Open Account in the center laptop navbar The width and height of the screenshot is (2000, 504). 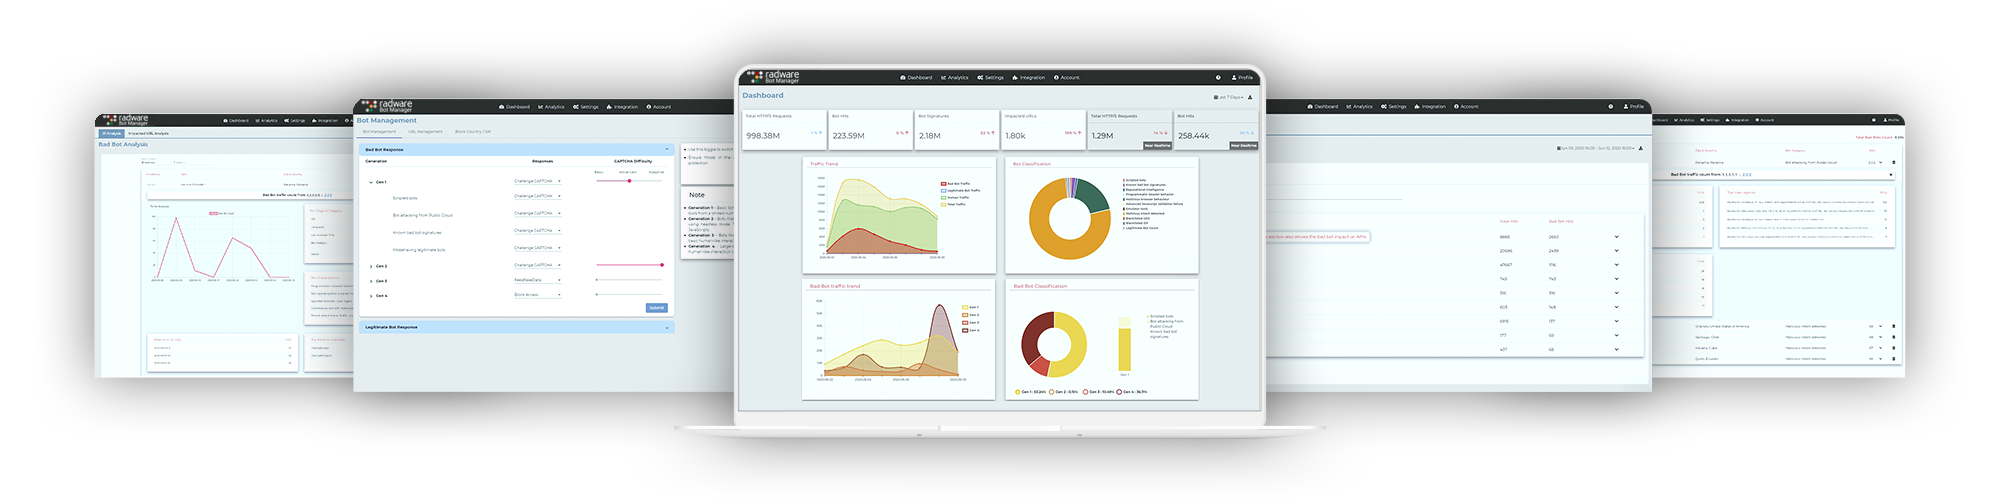tap(1067, 77)
